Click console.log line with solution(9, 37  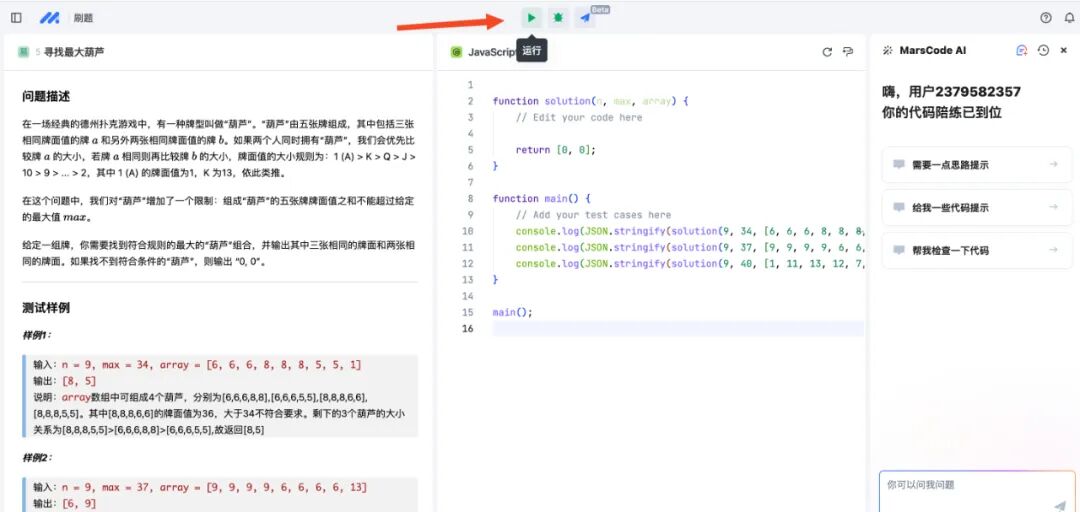point(689,247)
